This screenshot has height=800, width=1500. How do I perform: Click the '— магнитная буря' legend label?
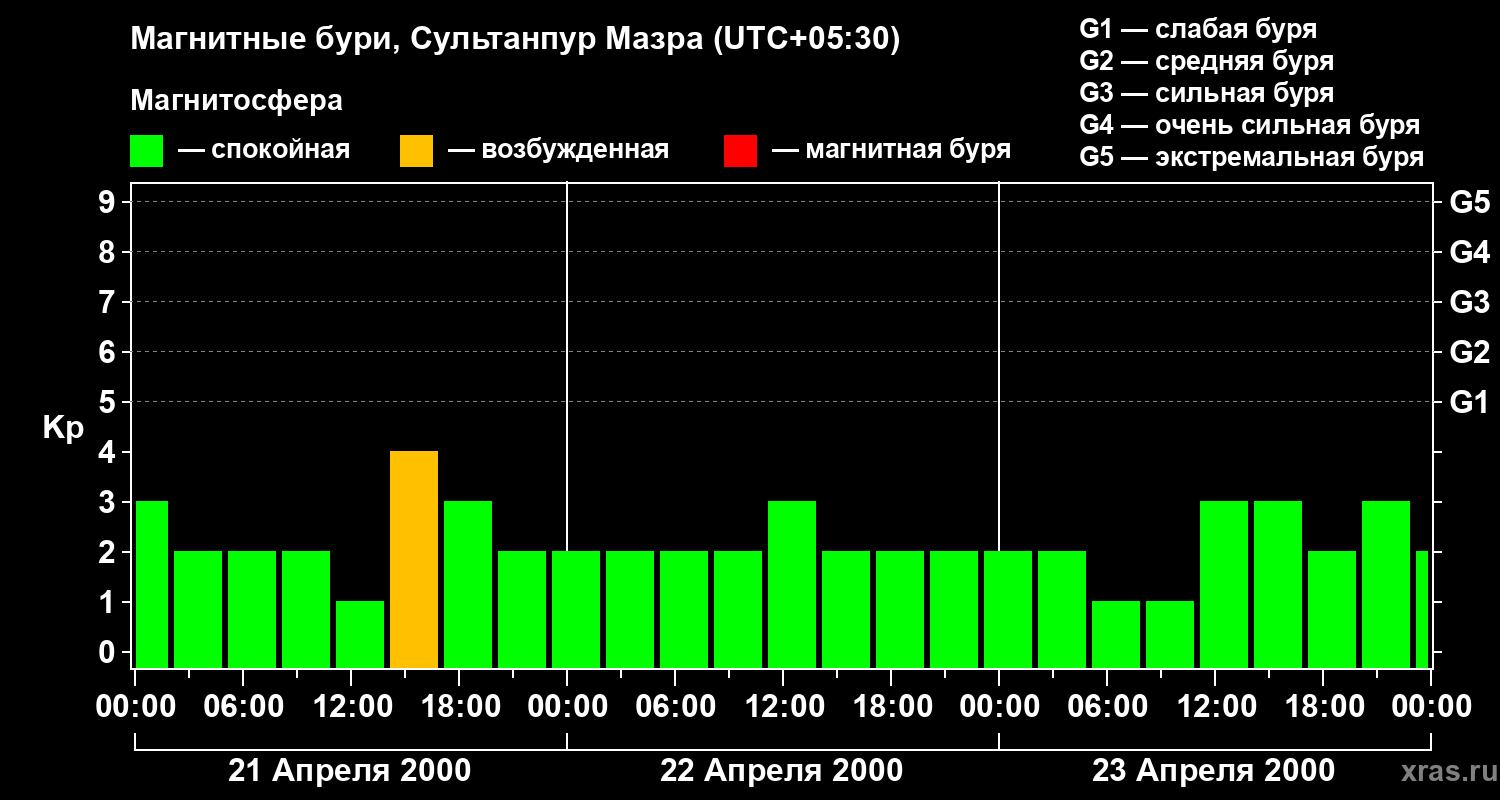point(892,151)
